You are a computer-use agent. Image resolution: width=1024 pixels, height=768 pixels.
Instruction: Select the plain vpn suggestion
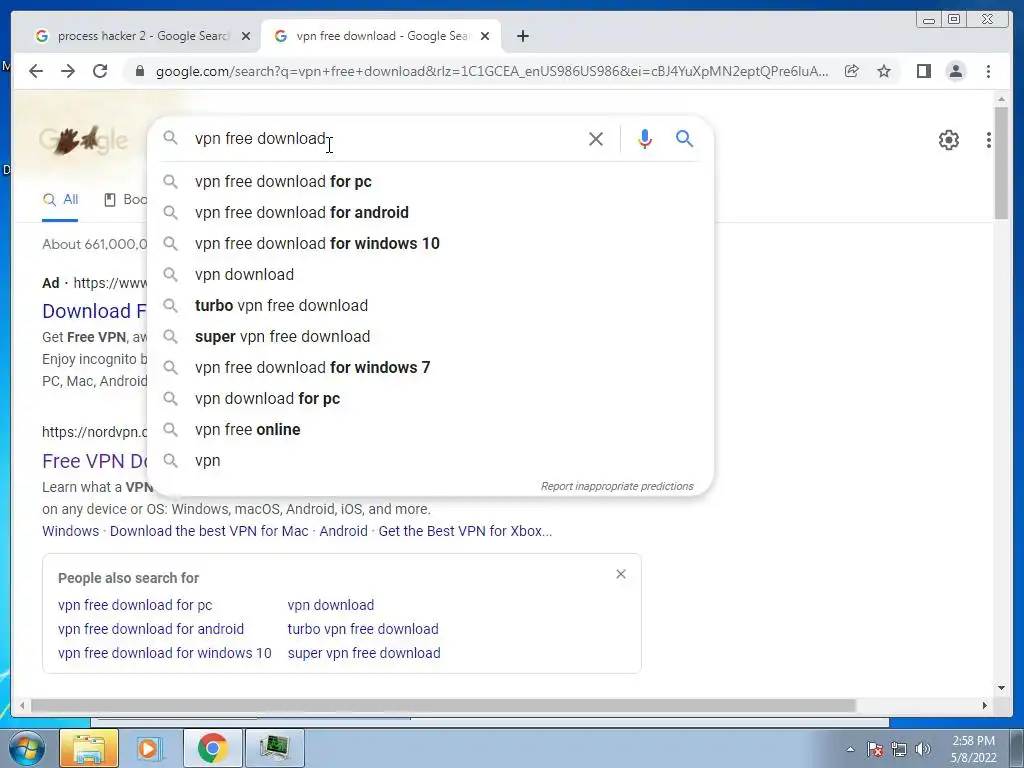(x=430, y=460)
